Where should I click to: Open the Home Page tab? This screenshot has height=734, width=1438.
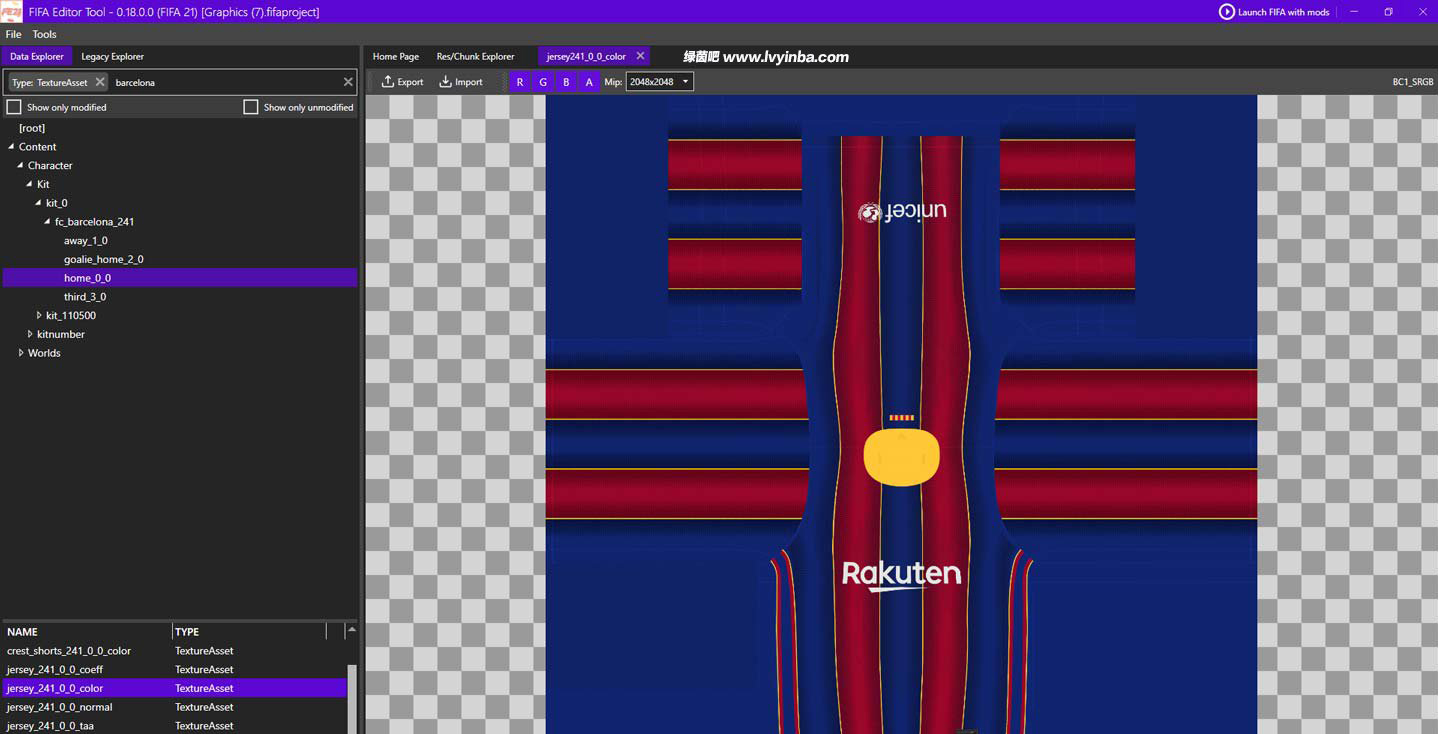tap(396, 56)
